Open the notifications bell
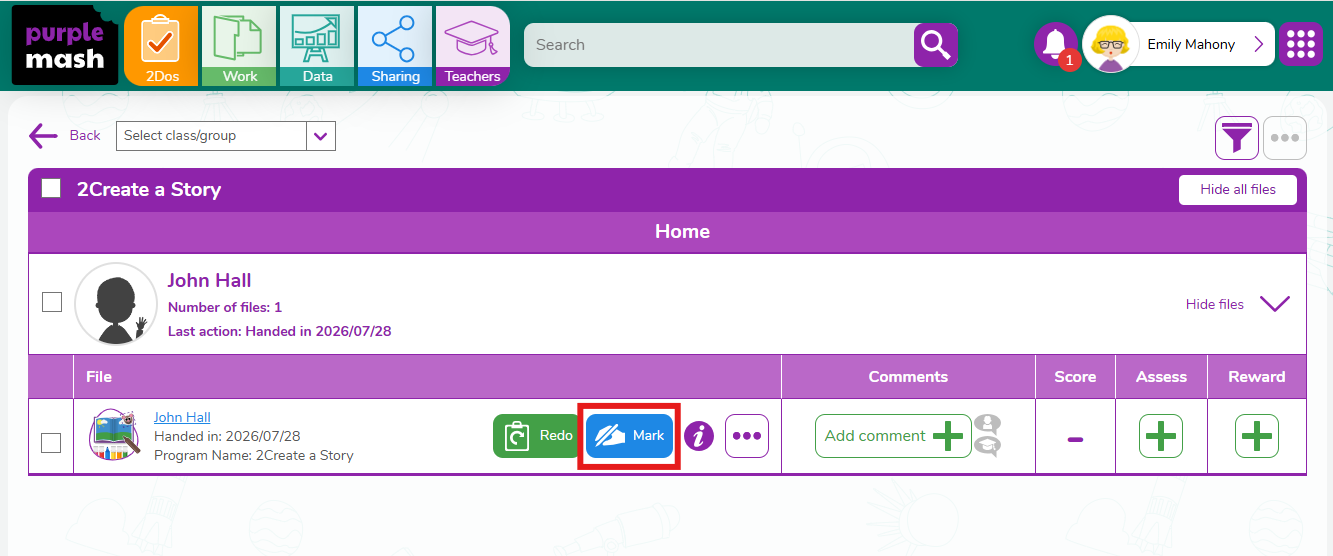This screenshot has height=556, width=1333. (1056, 44)
